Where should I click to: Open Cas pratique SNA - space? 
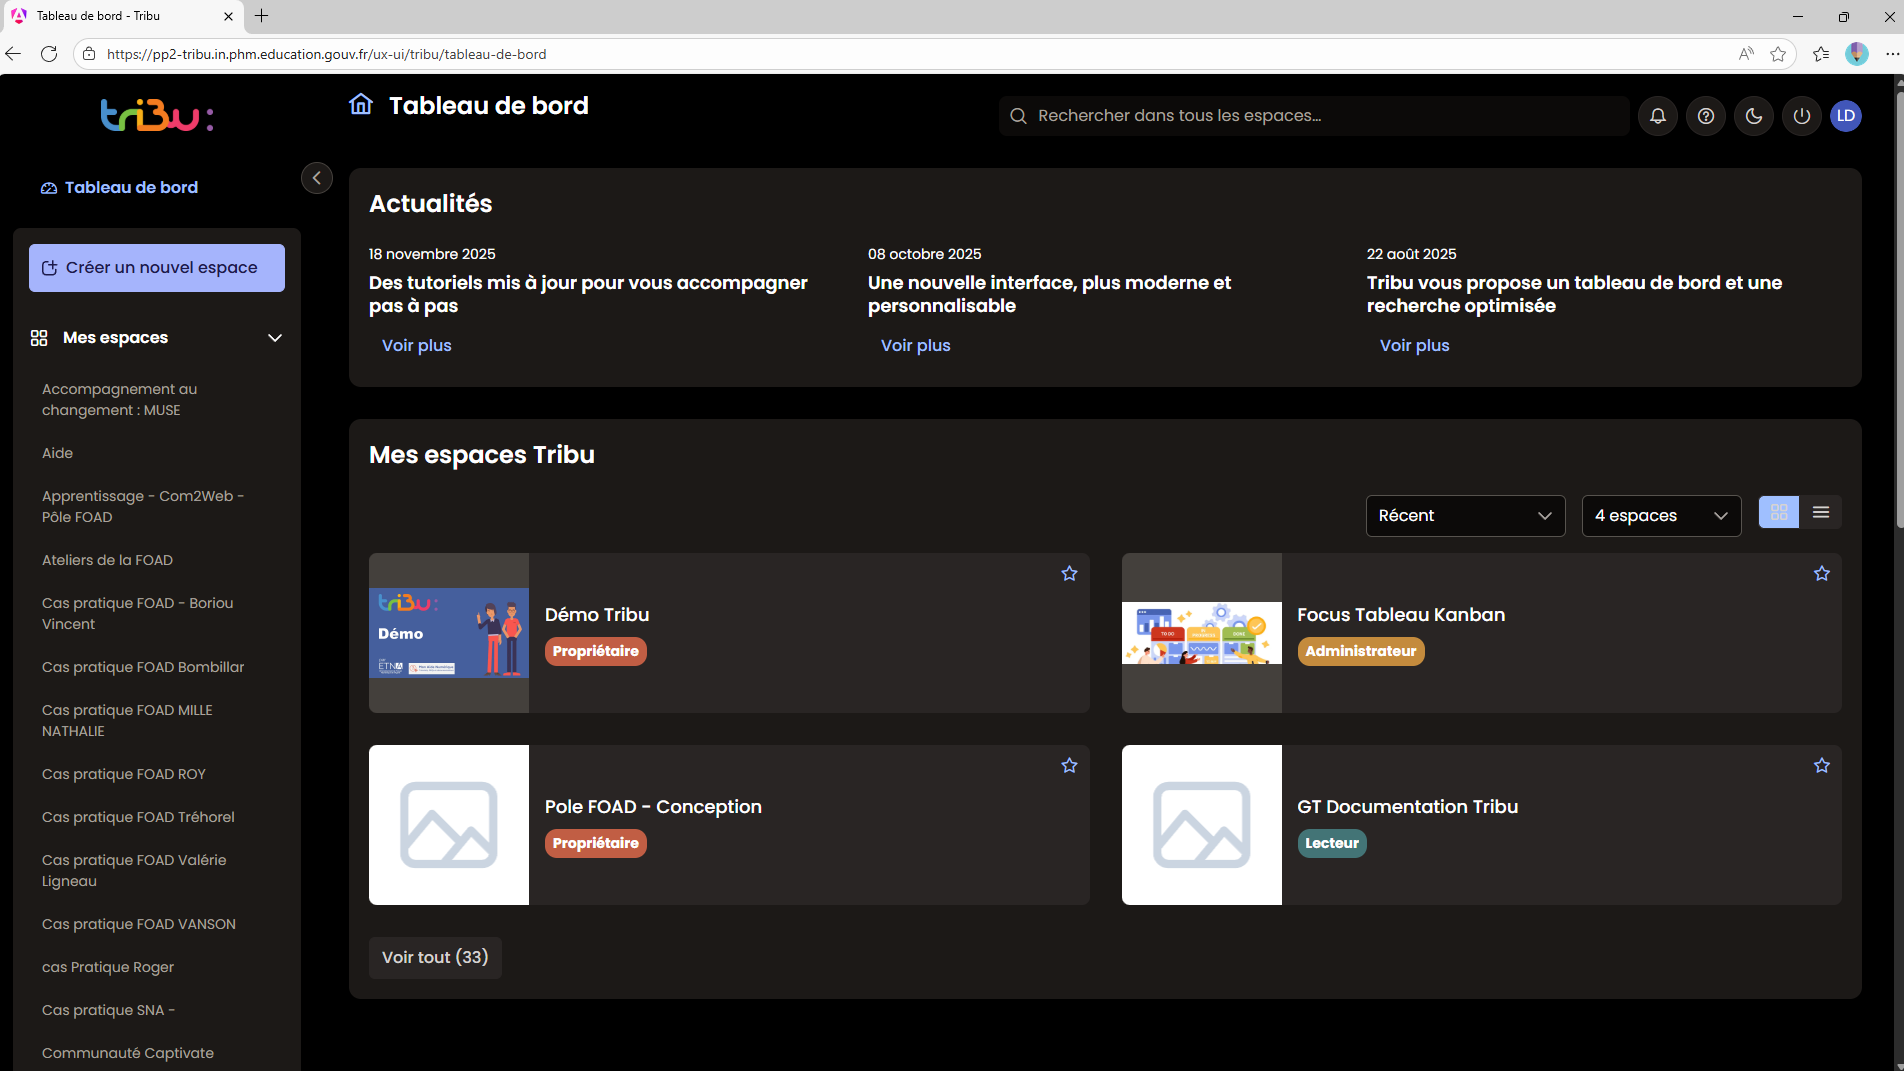tap(108, 1010)
